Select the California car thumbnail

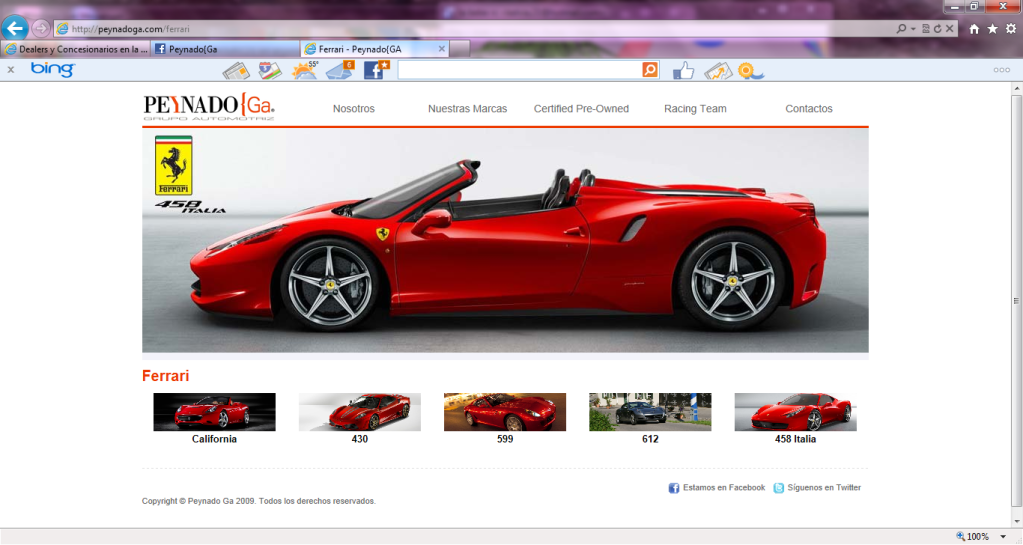pyautogui.click(x=214, y=412)
